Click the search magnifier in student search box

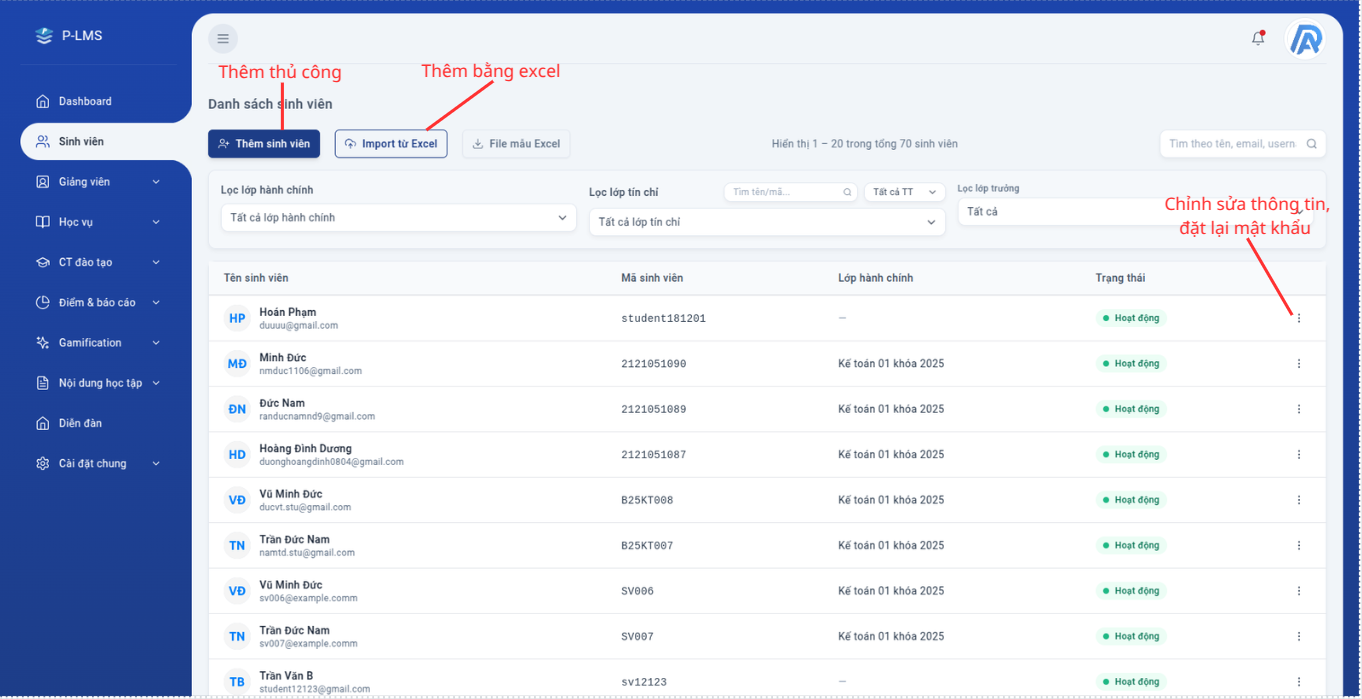[1311, 144]
